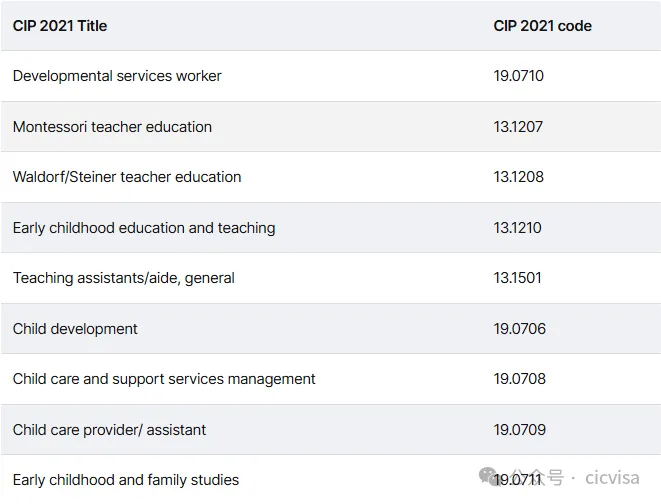Select code 13.1207
The width and height of the screenshot is (661, 504).
click(x=518, y=127)
